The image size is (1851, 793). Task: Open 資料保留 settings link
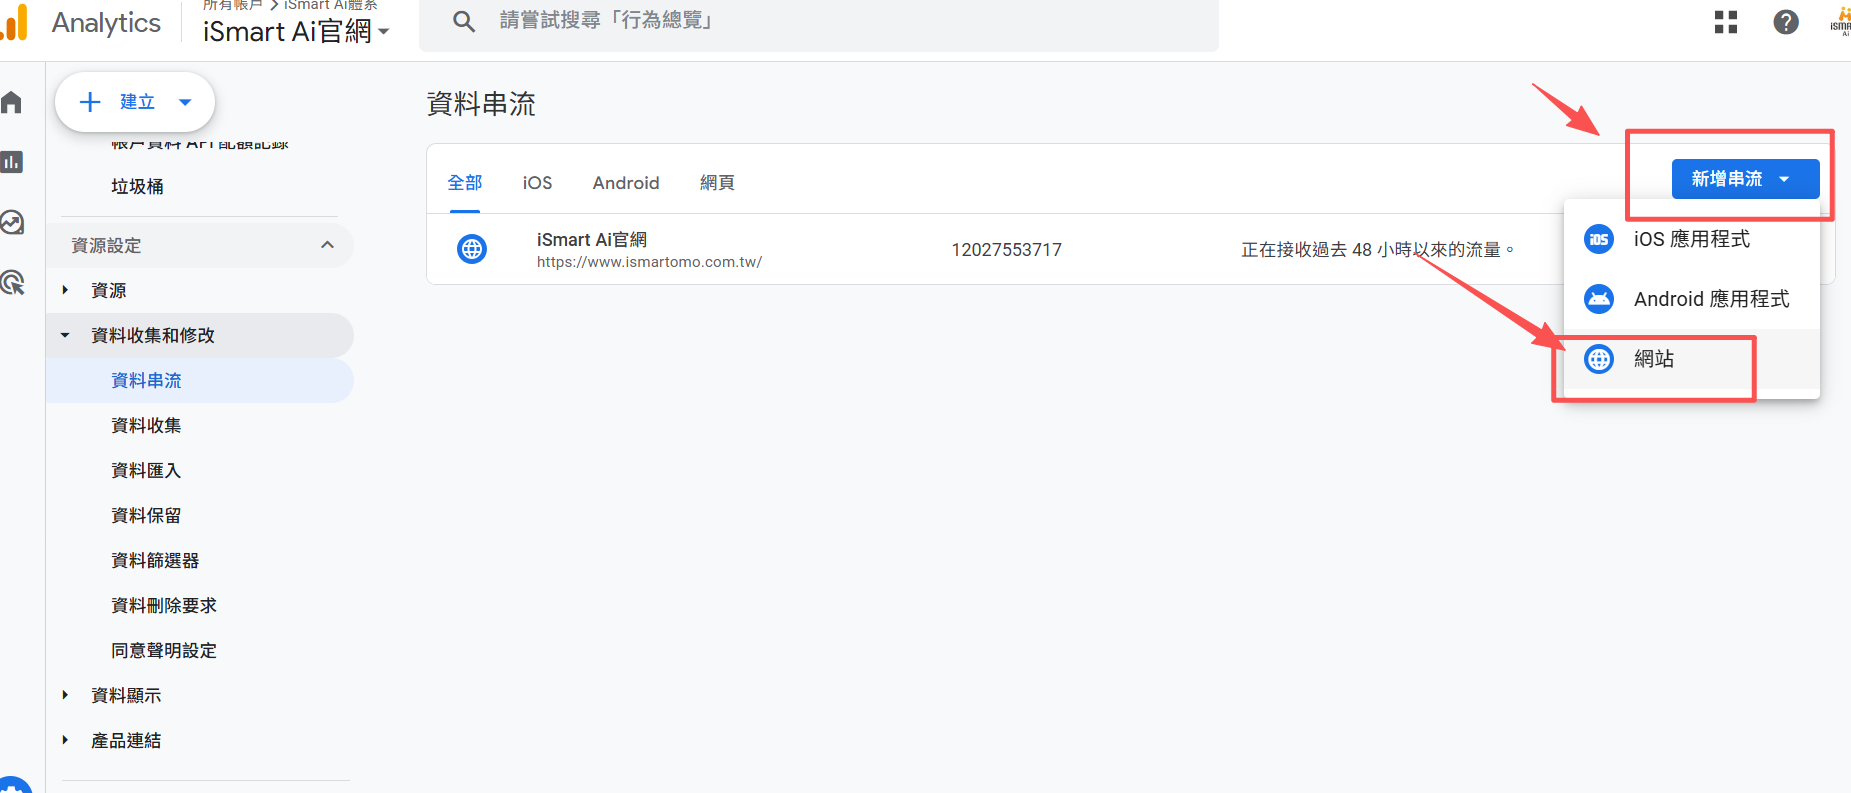click(146, 515)
